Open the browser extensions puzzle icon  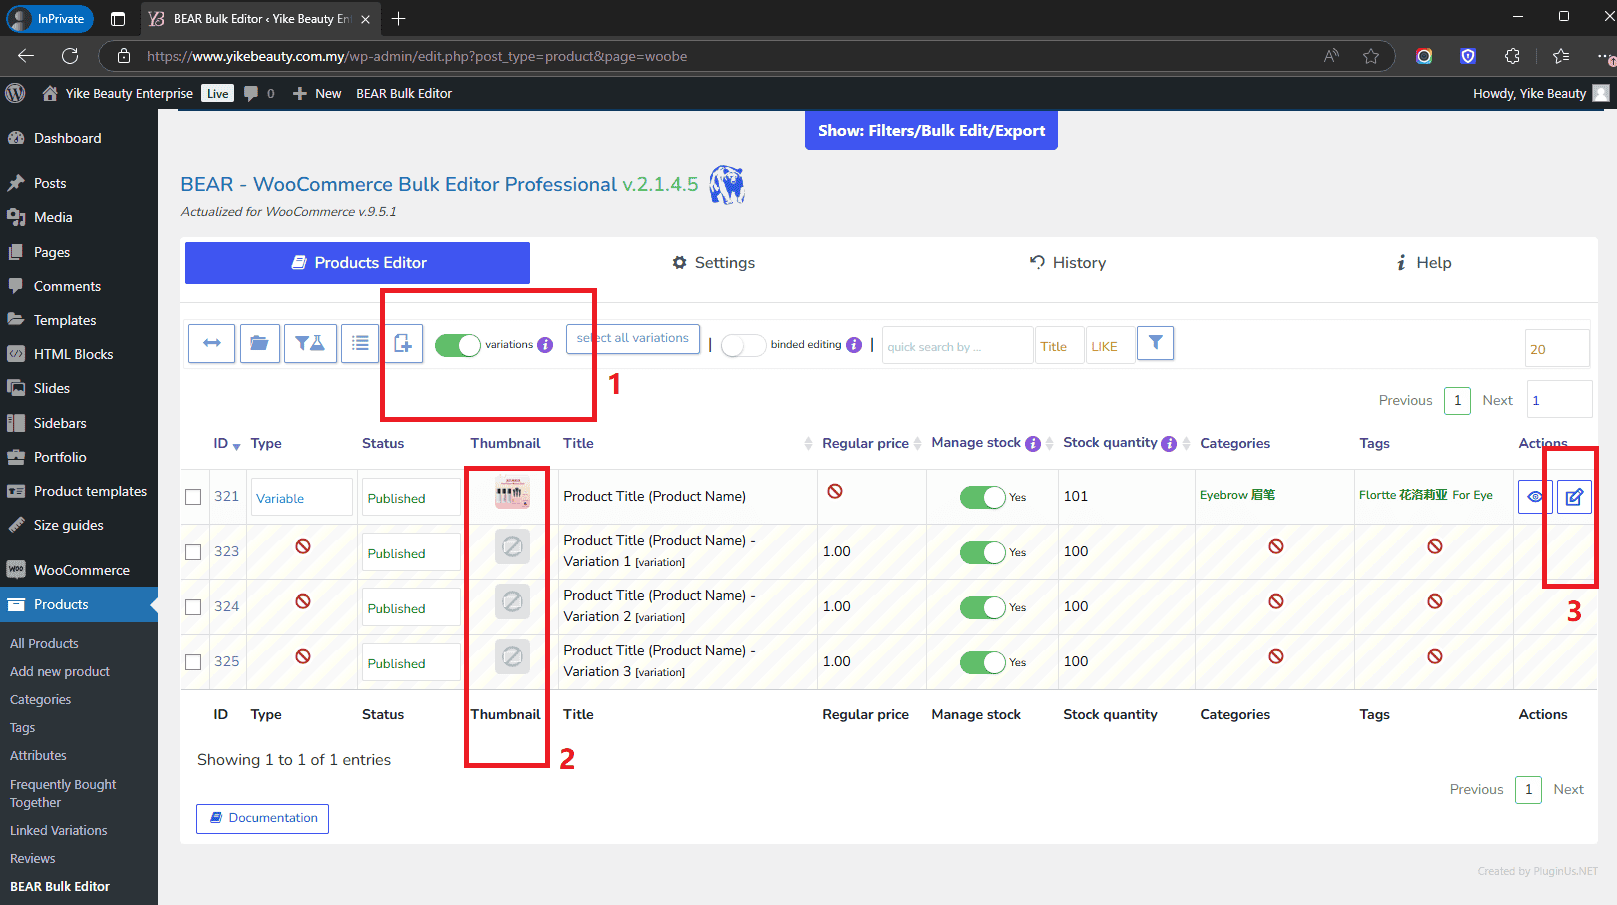1512,56
